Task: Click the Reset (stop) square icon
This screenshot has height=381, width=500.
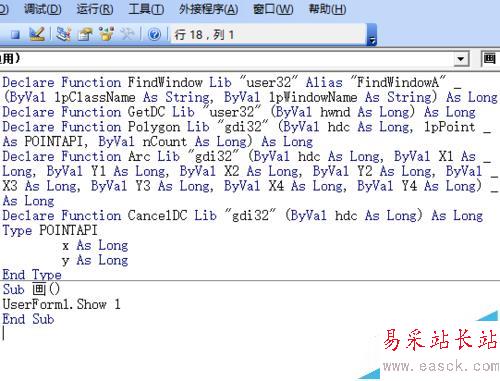Action: (x=15, y=34)
